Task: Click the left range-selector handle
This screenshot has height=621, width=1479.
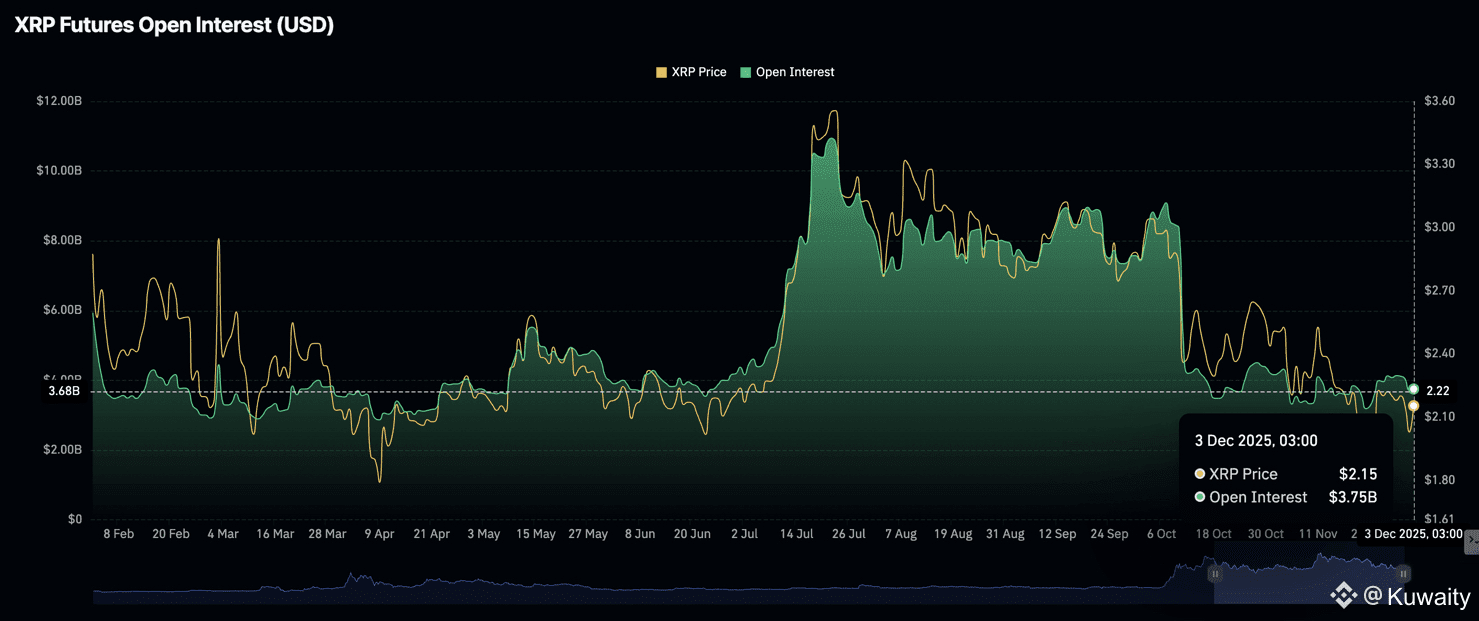Action: click(x=1214, y=574)
